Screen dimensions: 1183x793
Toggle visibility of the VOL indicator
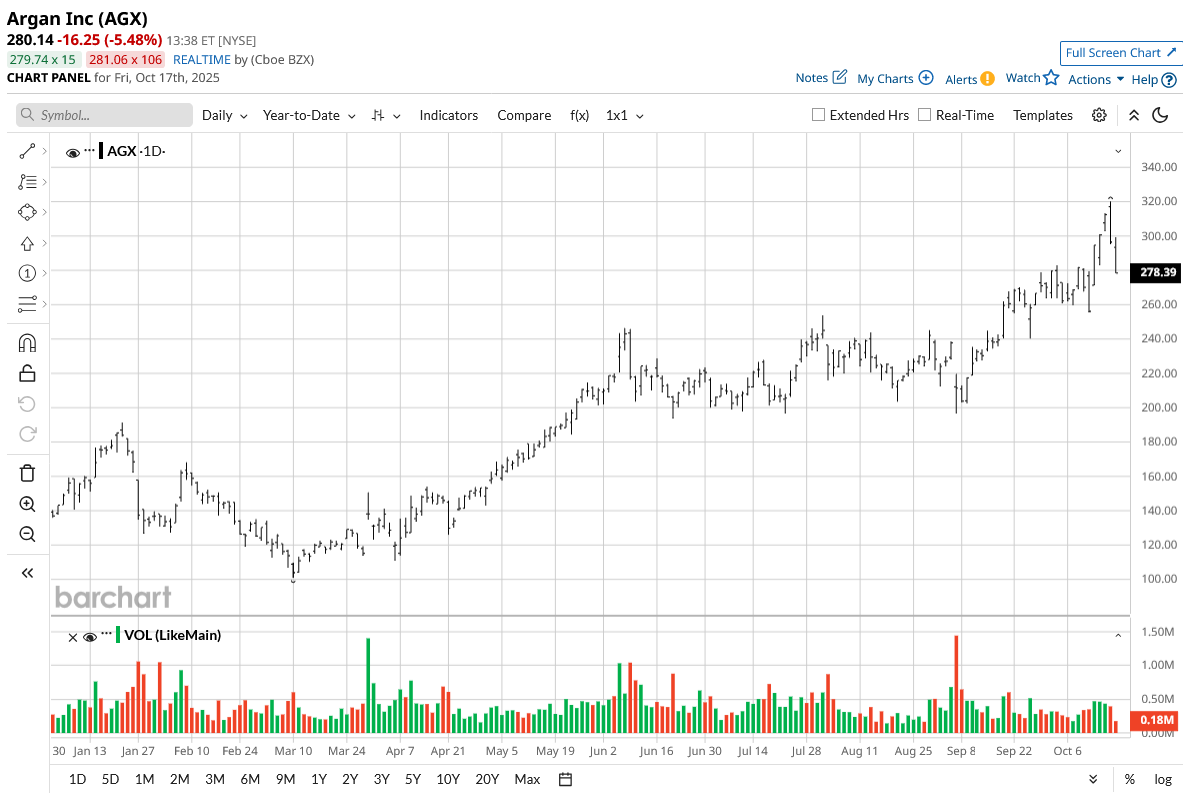(89, 638)
